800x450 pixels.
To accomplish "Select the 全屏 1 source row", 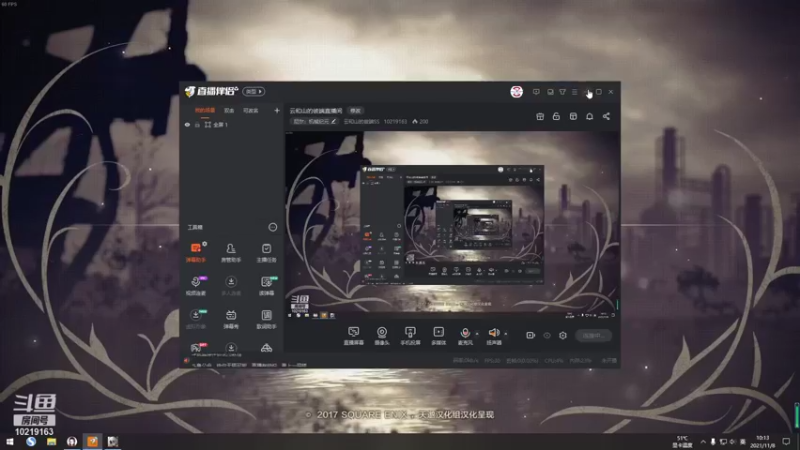I will [232, 124].
